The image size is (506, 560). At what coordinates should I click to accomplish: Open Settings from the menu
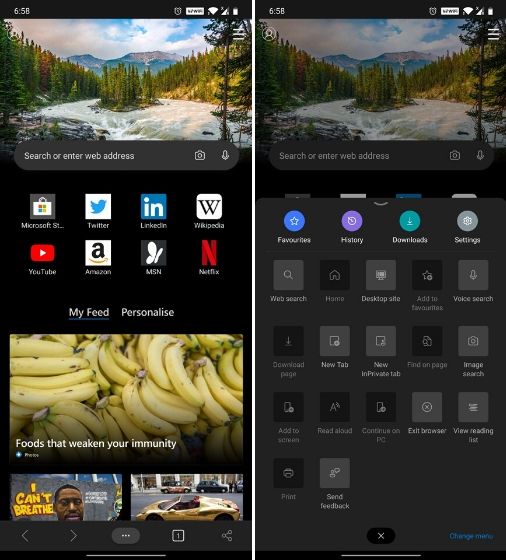[x=467, y=227]
